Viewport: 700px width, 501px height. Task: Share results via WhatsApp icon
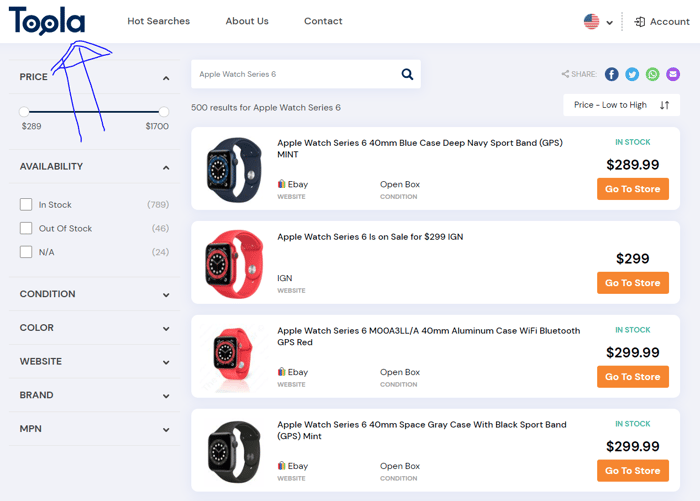[x=652, y=74]
